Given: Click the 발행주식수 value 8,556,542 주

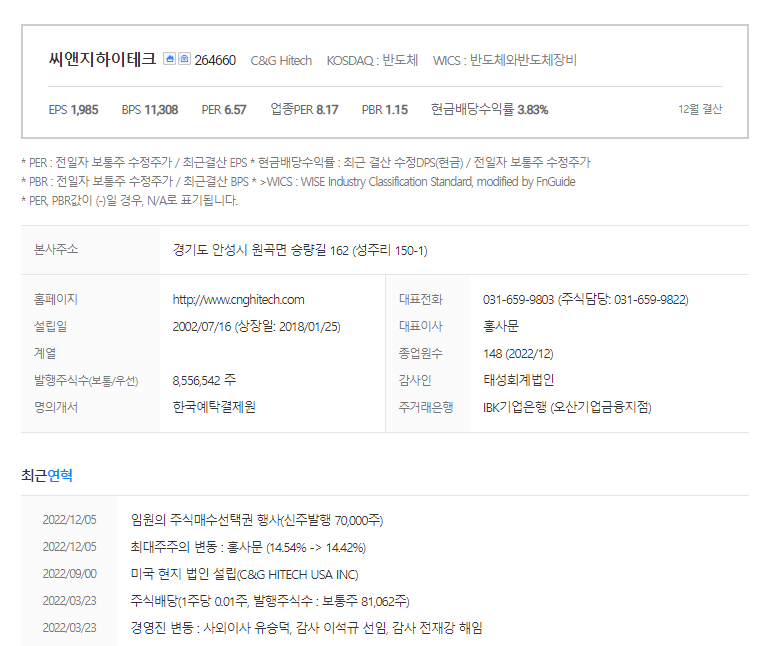Looking at the screenshot, I should click(204, 380).
